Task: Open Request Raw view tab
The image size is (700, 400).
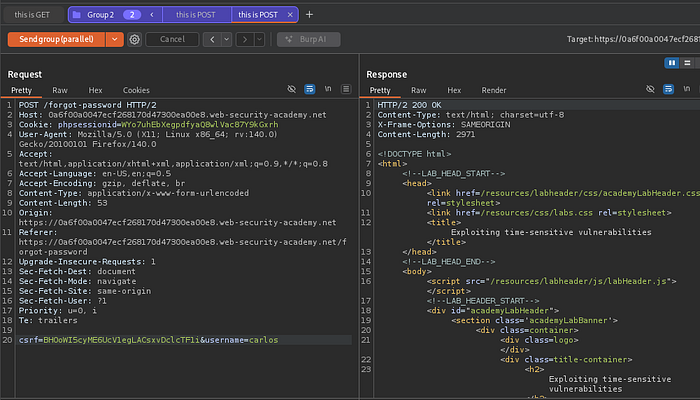Action: (x=60, y=90)
